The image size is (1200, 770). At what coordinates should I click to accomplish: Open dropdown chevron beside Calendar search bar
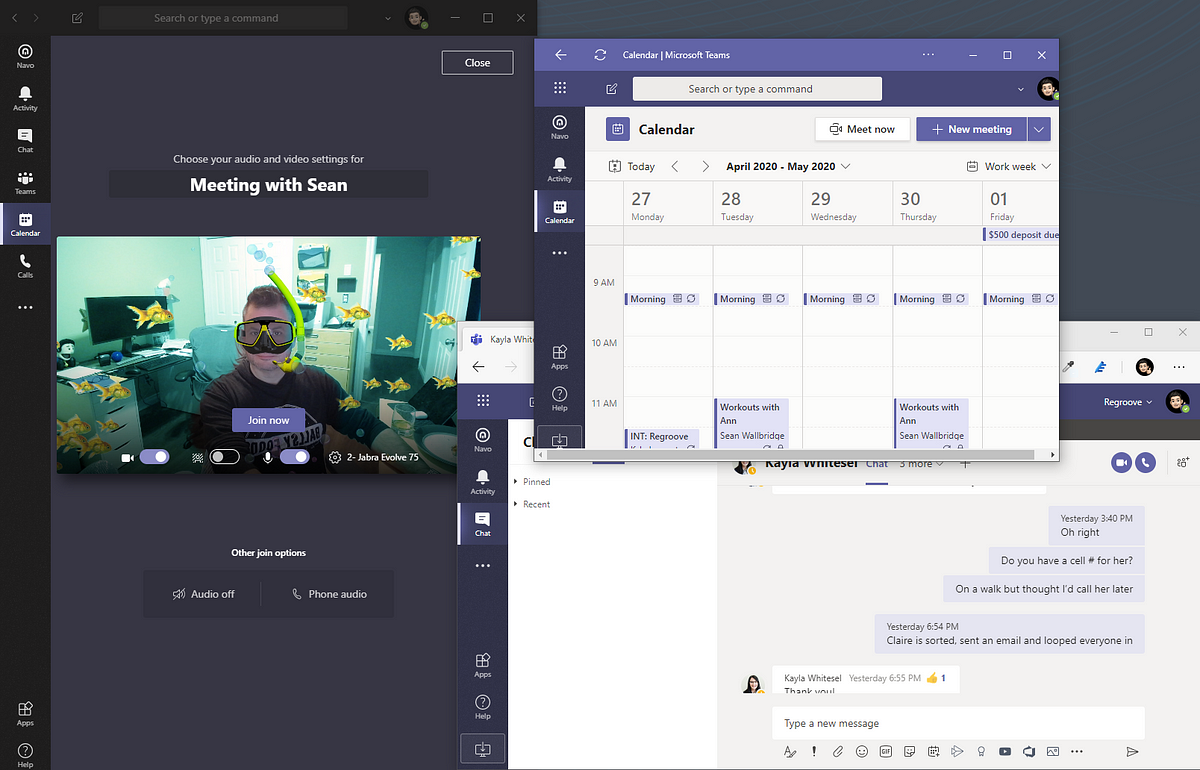tap(1021, 89)
